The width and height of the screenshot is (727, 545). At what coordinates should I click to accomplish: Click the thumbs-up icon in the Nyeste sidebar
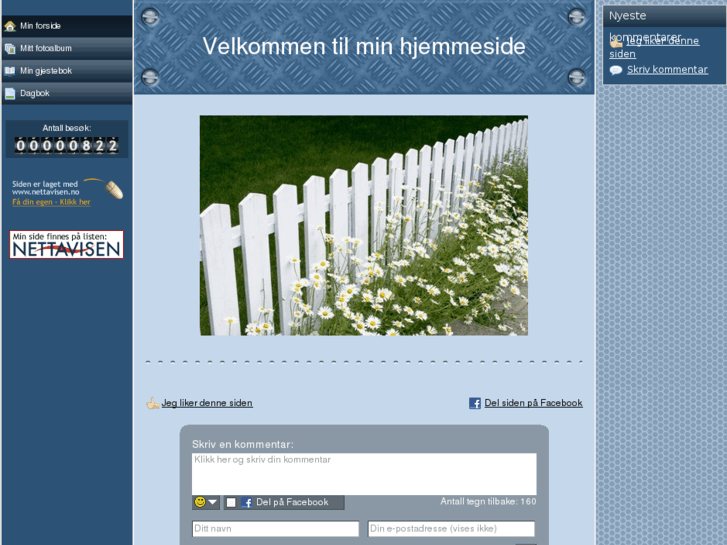[x=616, y=42]
